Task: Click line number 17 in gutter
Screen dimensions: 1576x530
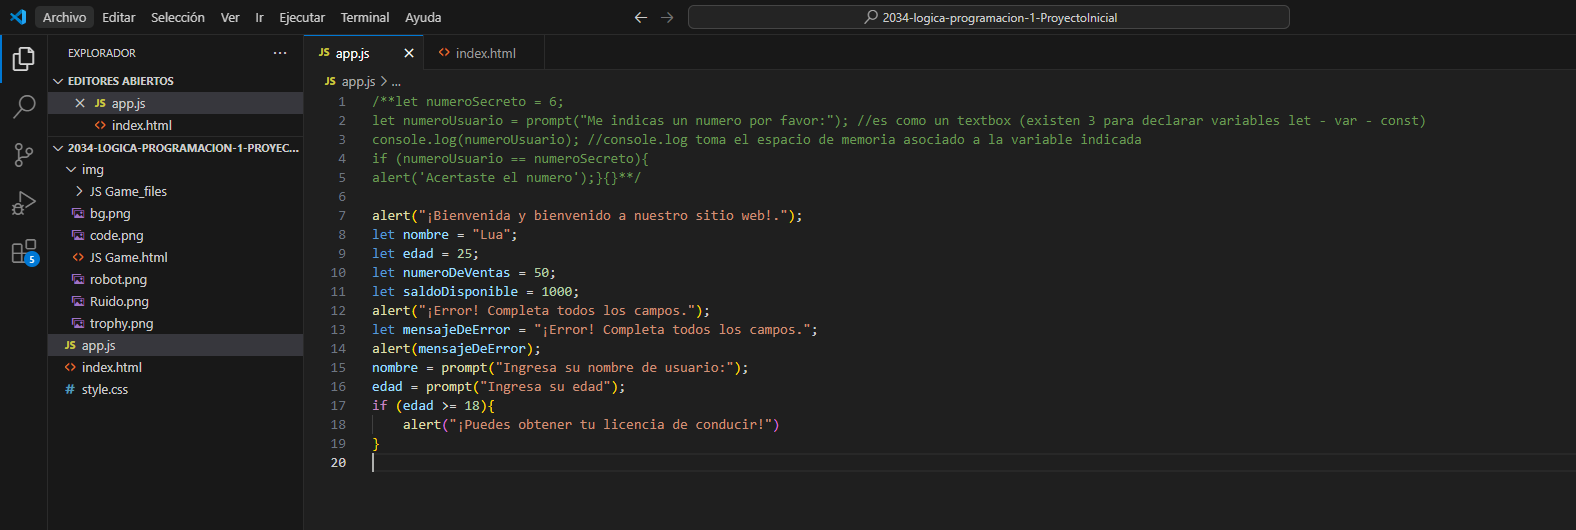Action: [338, 405]
